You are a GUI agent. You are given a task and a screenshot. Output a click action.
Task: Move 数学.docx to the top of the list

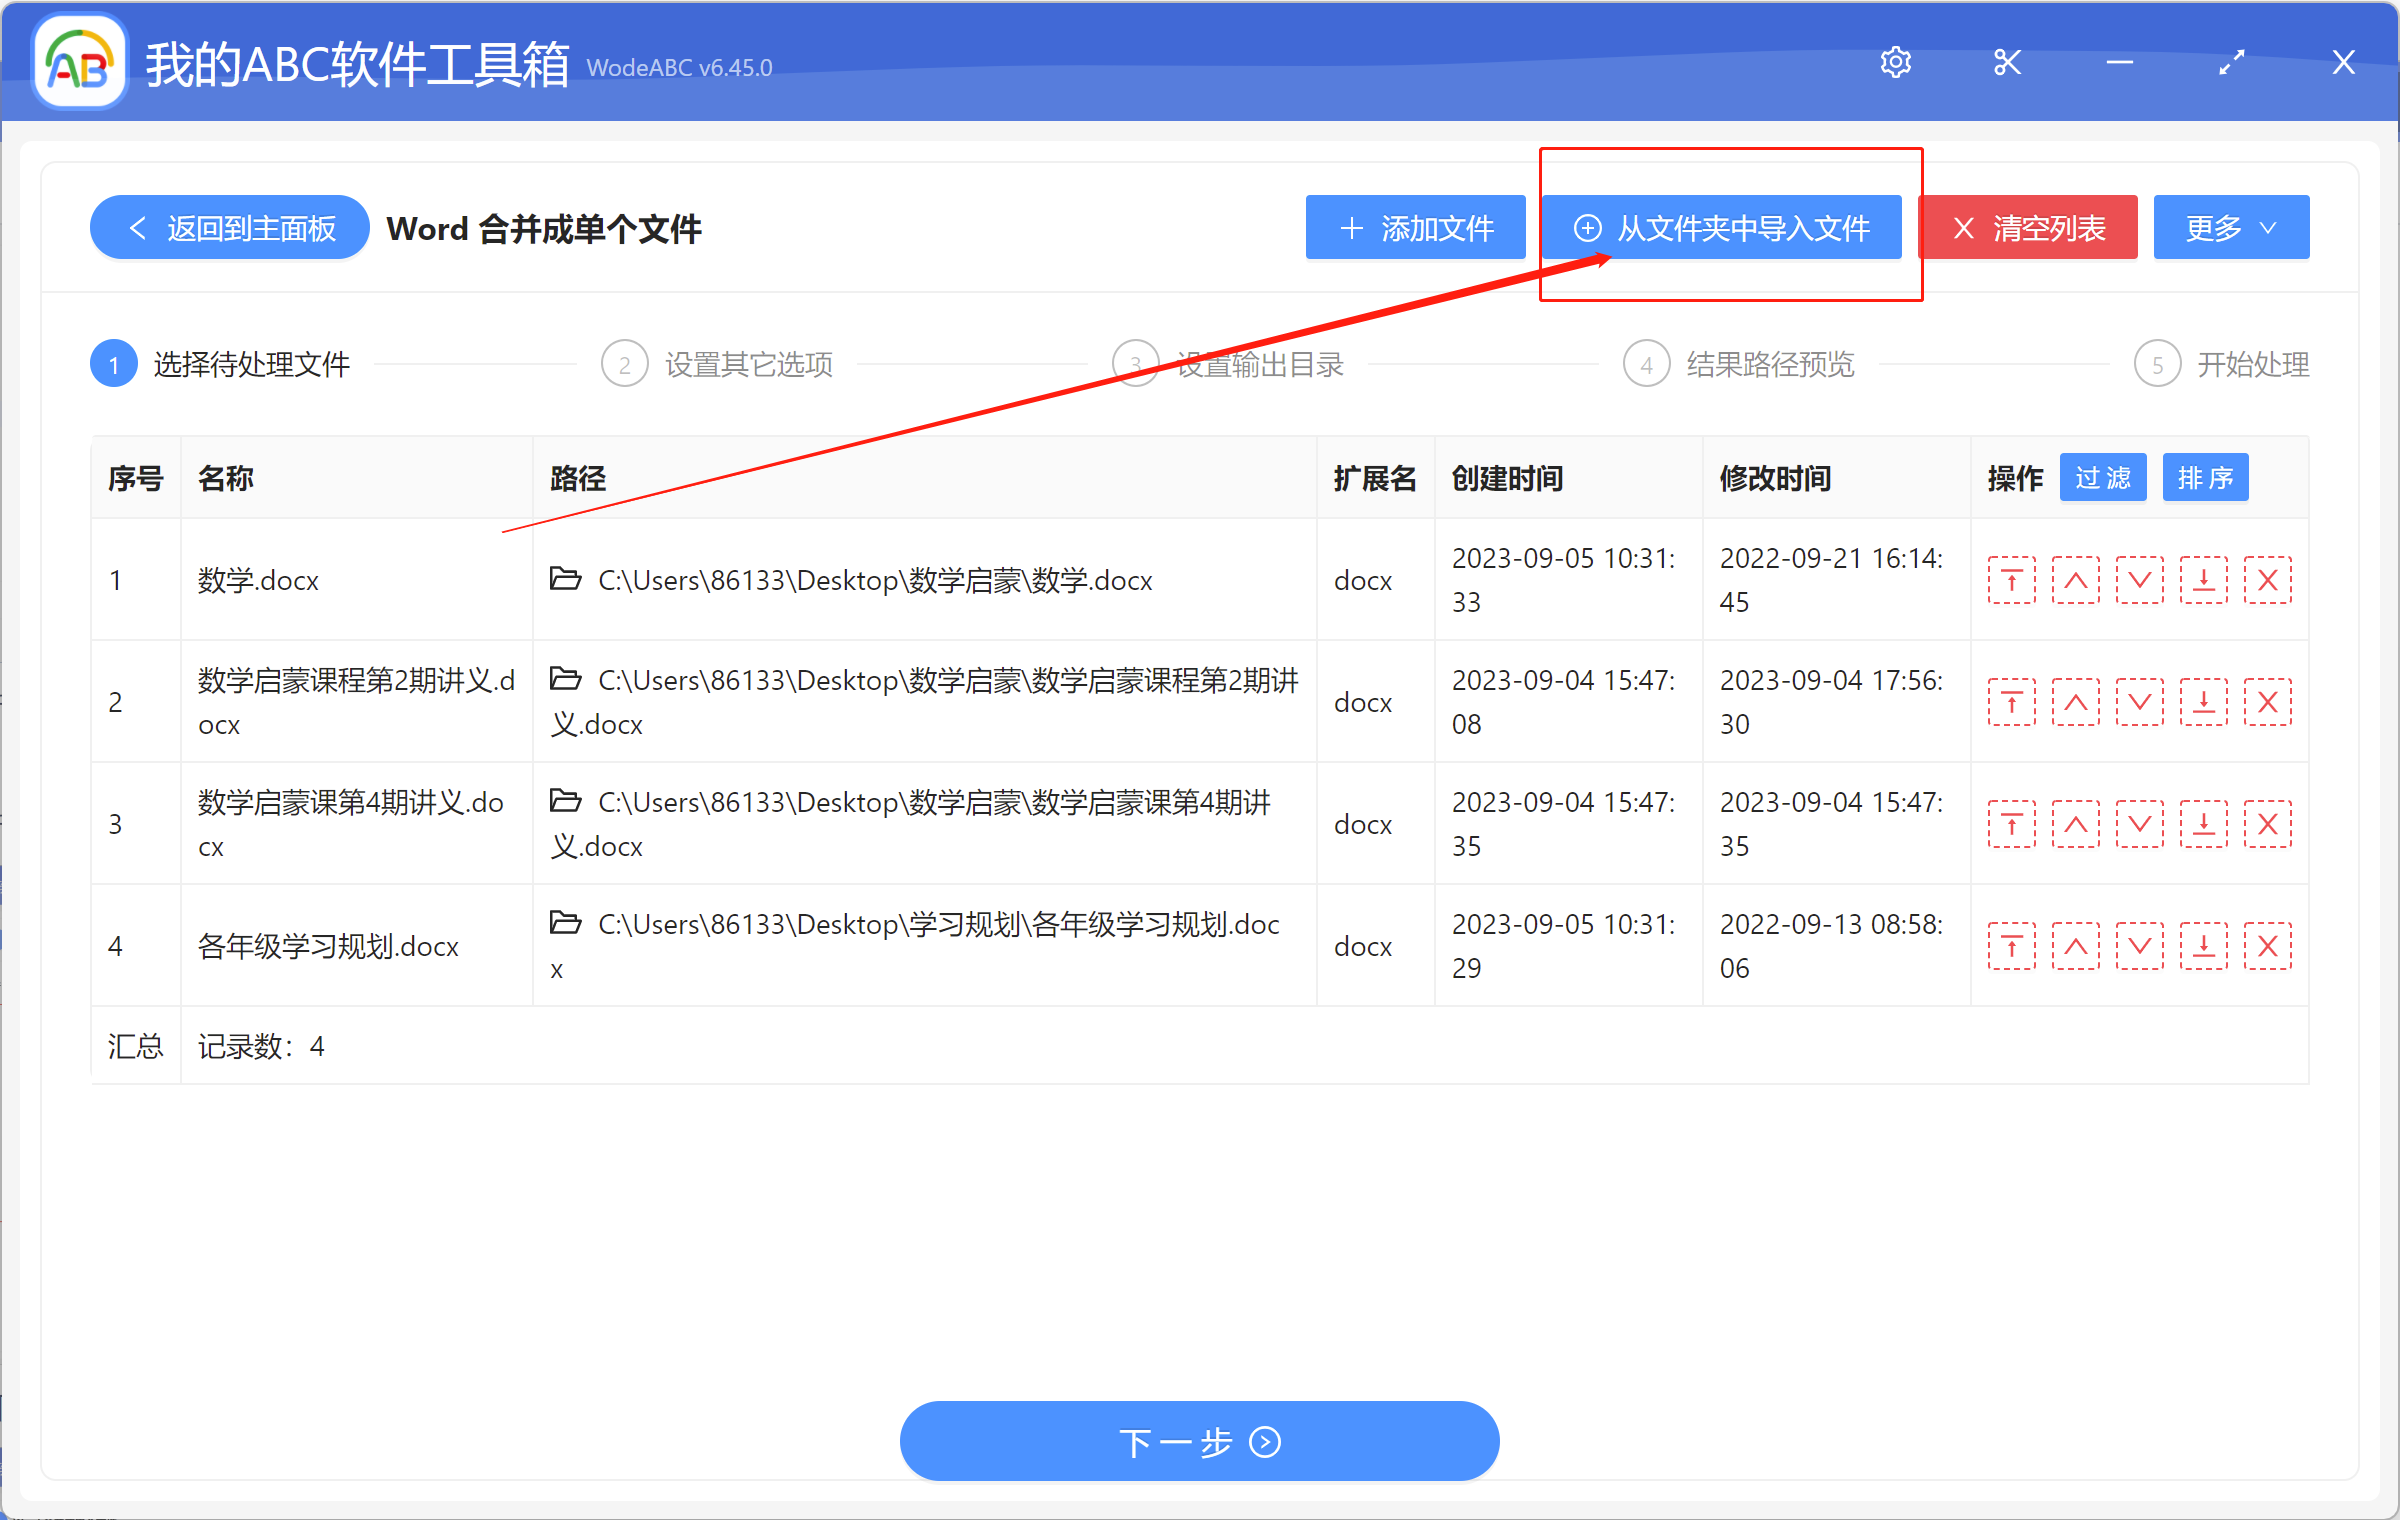[2011, 579]
